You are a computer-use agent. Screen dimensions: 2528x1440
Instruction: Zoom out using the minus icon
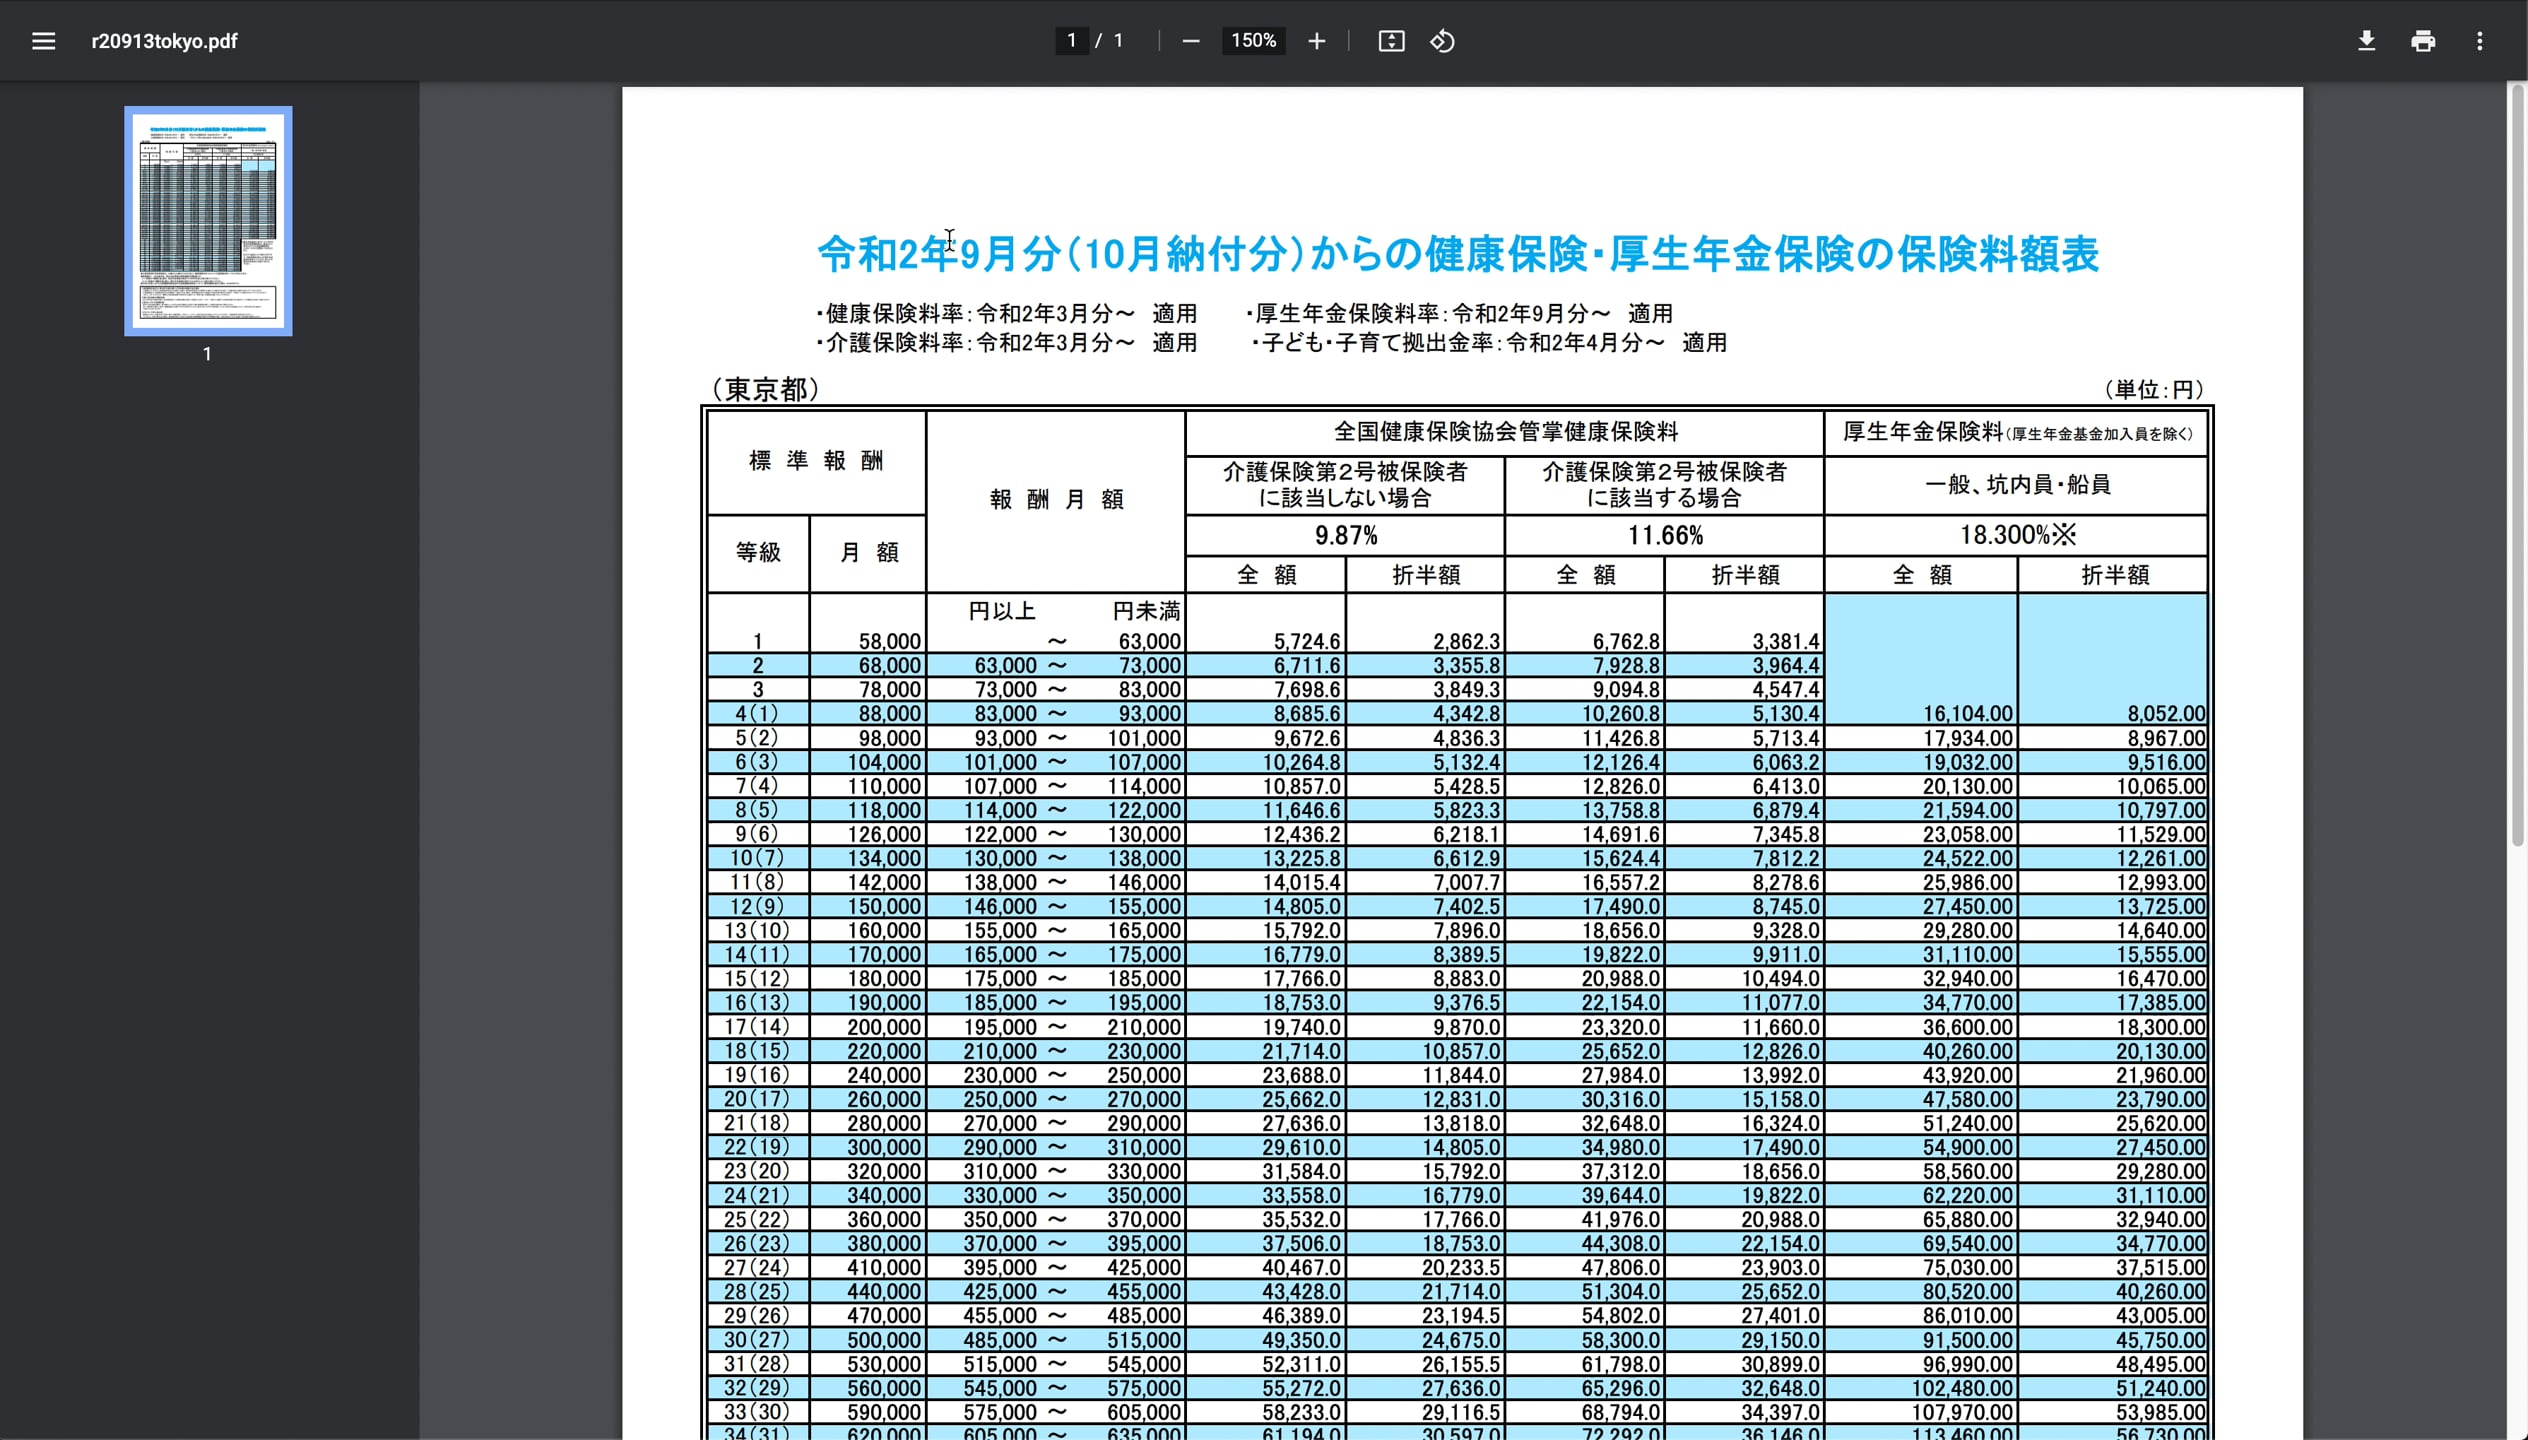[x=1191, y=41]
